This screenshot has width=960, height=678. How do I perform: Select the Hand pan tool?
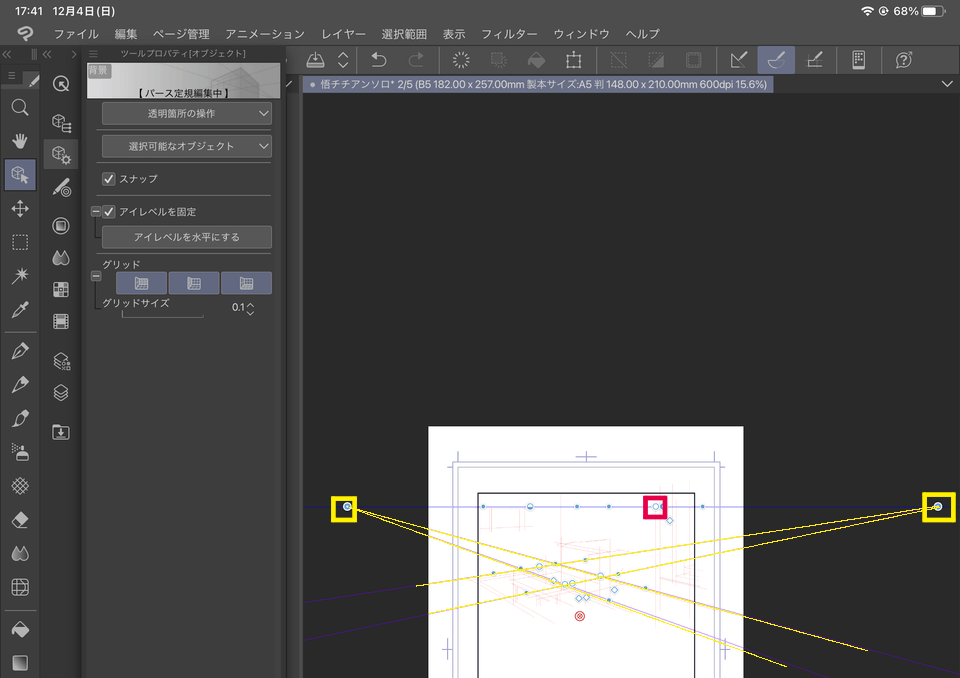pyautogui.click(x=19, y=141)
